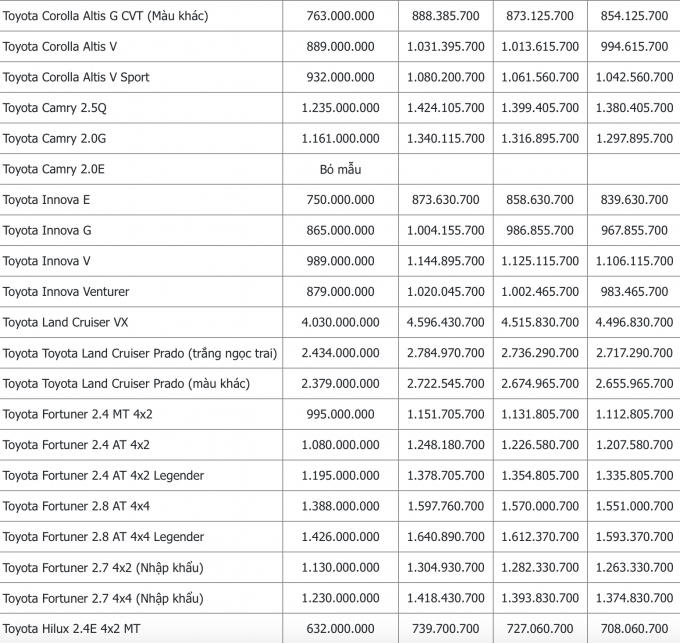680x643 pixels.
Task: Click the 750.000.000 price for Innova E
Action: coord(340,200)
